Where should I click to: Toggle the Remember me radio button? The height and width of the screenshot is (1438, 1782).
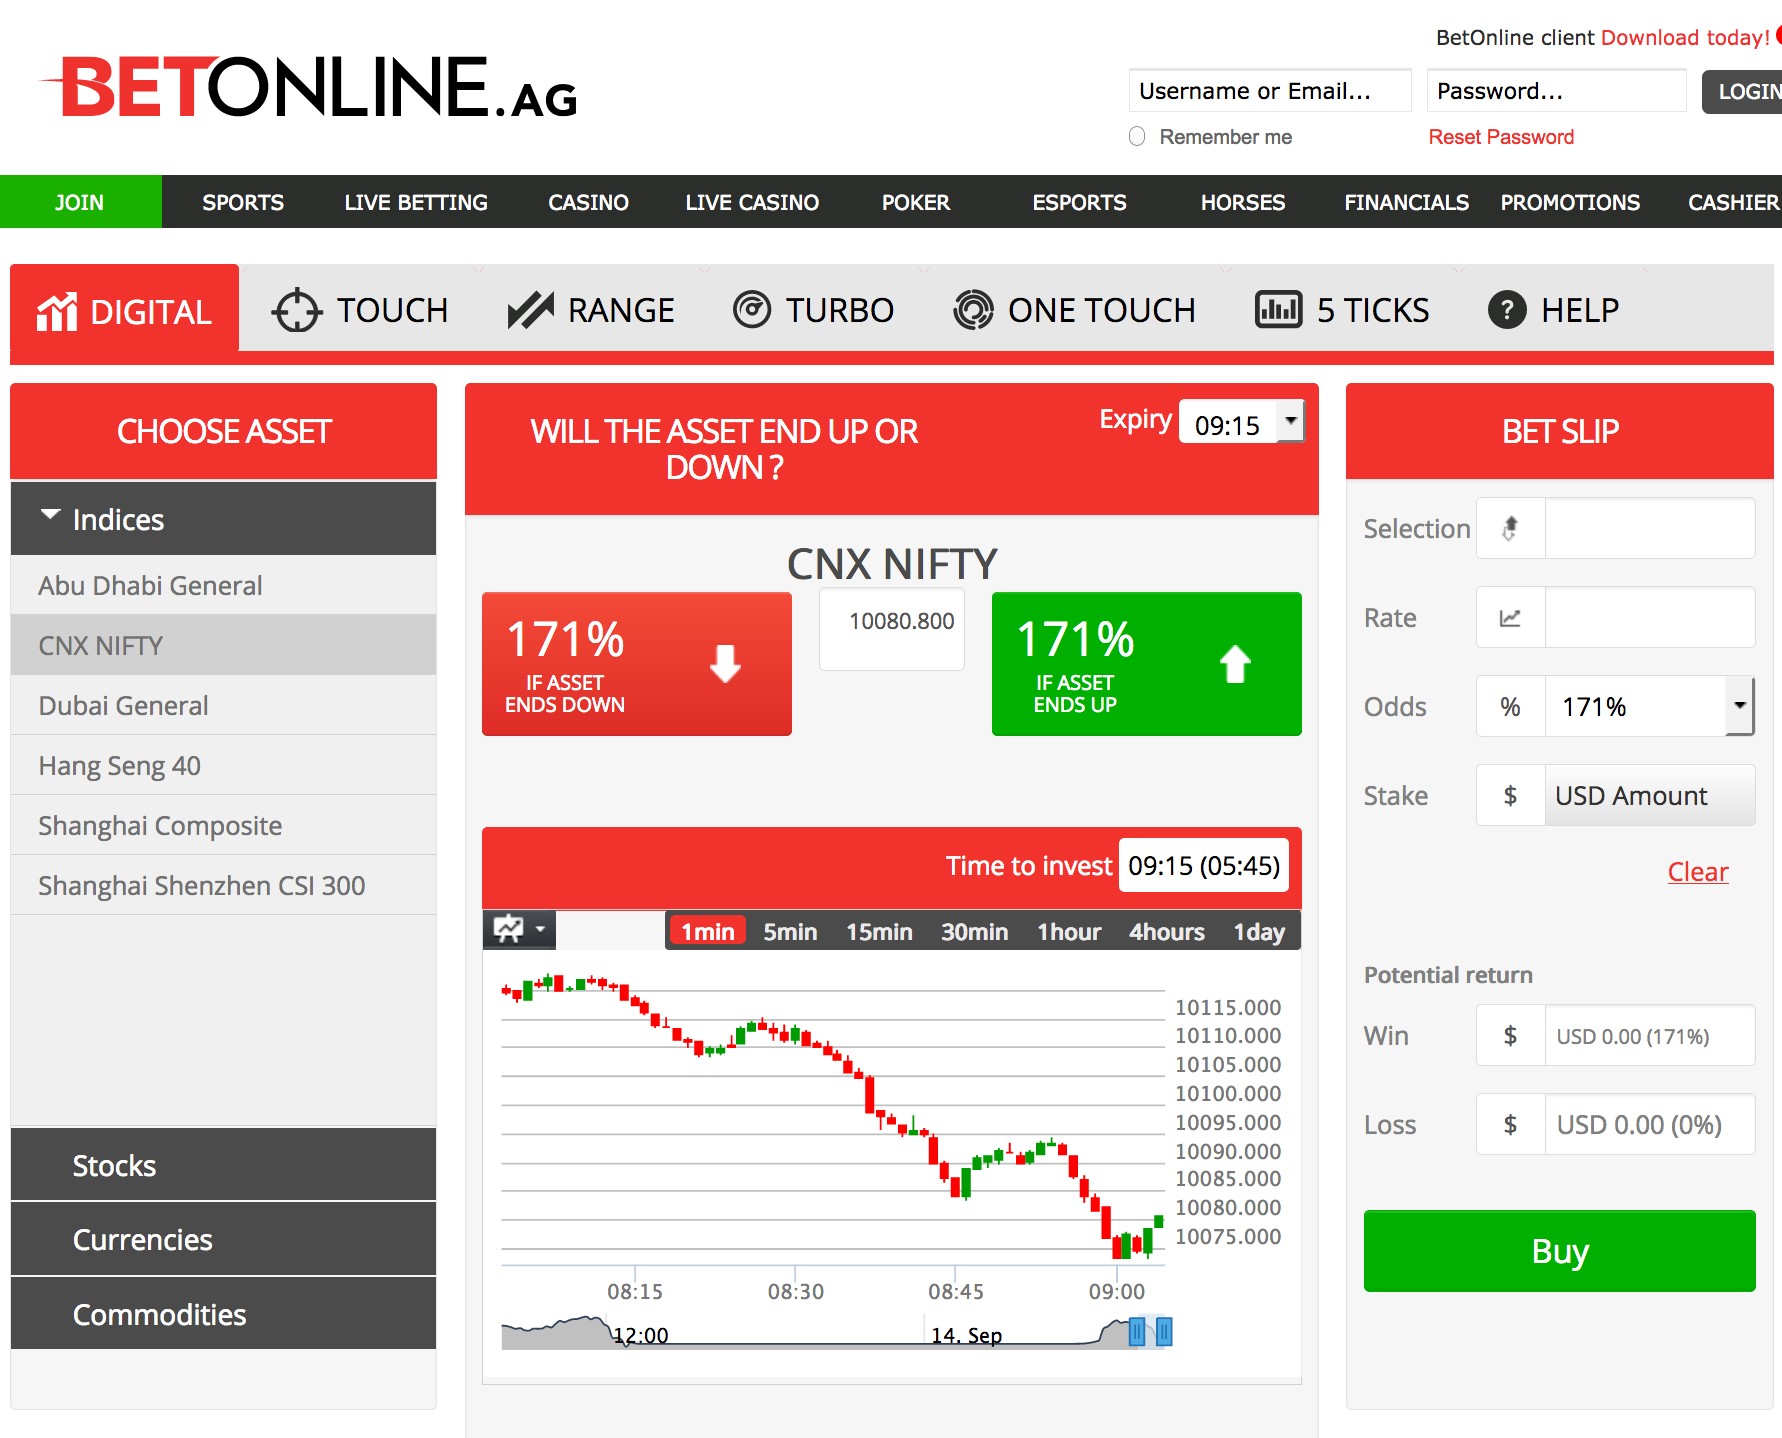pos(1137,136)
